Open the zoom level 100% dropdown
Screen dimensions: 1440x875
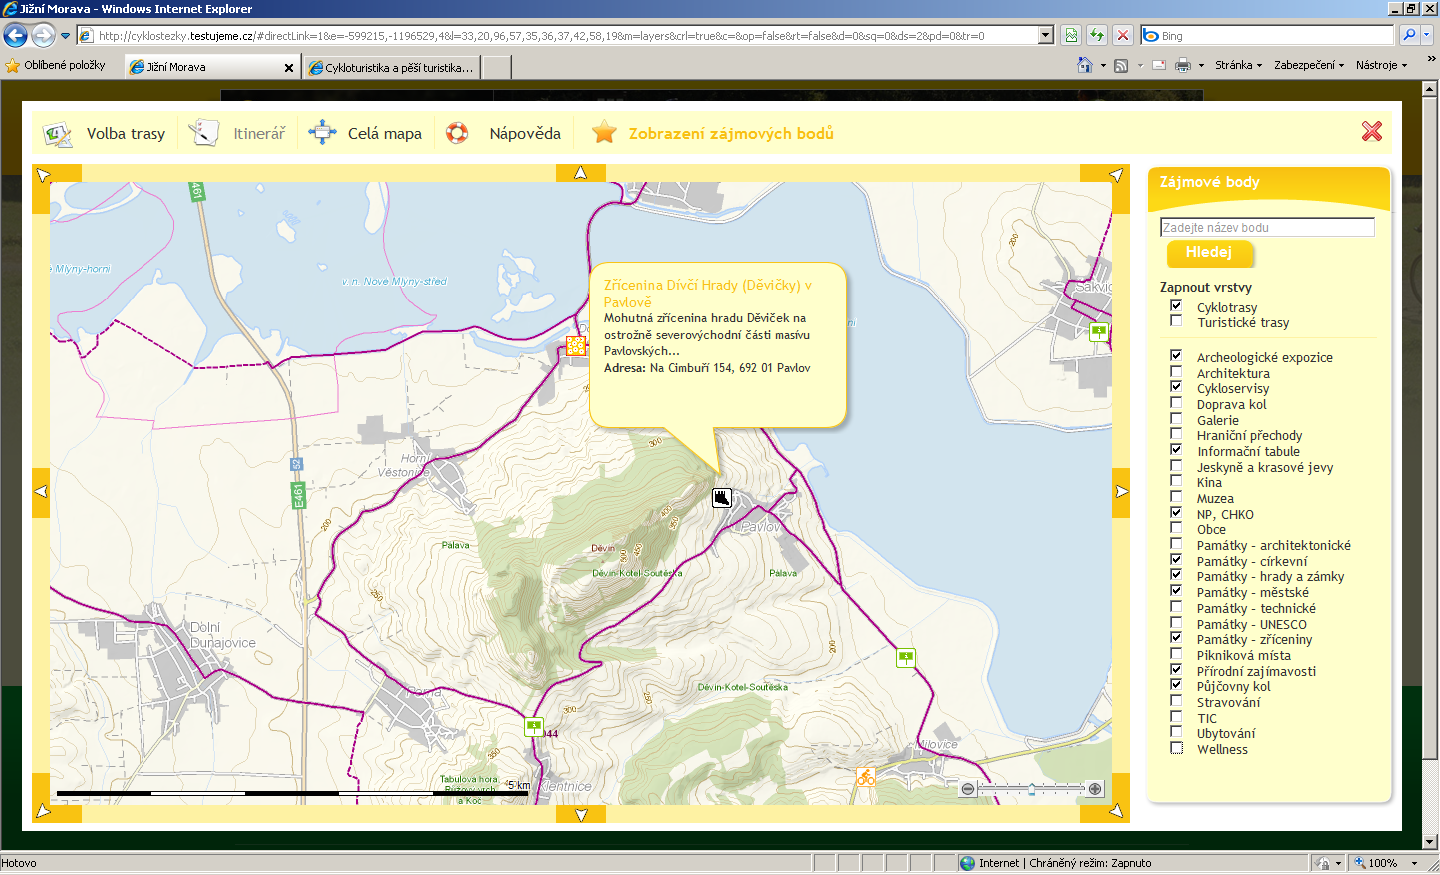coord(1415,863)
